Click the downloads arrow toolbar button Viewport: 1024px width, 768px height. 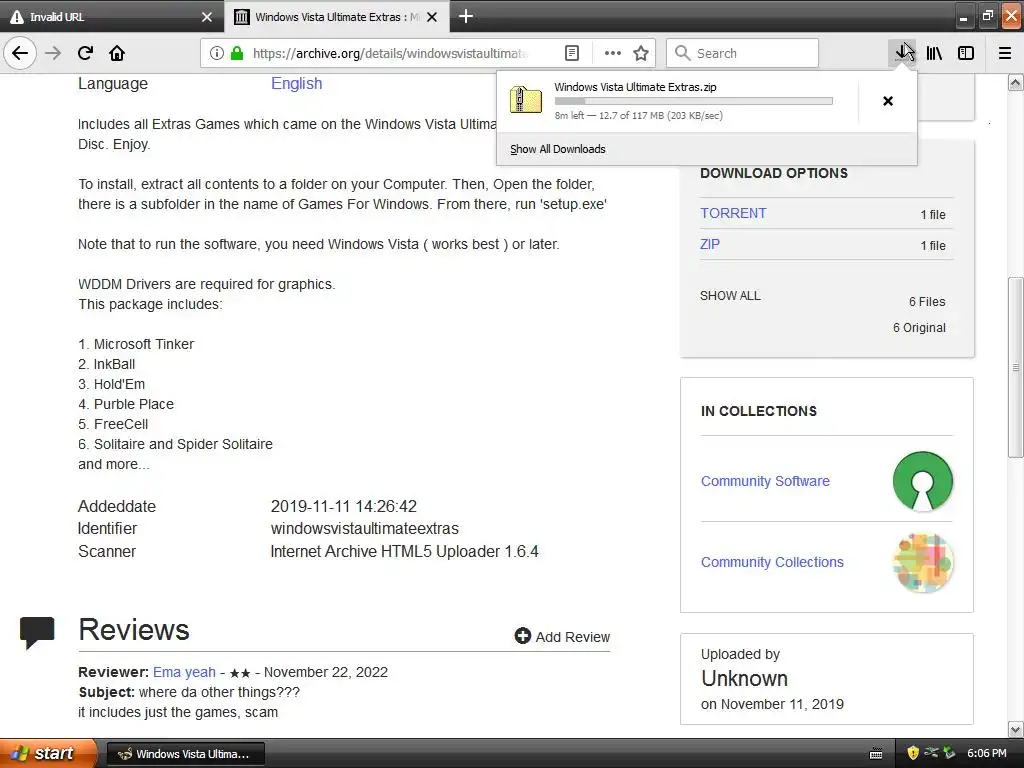(x=903, y=53)
